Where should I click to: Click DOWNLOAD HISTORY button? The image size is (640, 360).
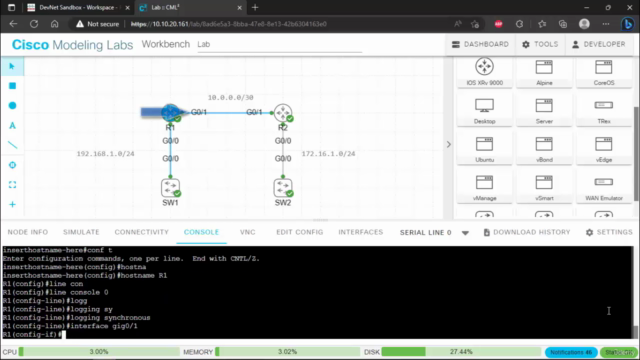click(527, 232)
